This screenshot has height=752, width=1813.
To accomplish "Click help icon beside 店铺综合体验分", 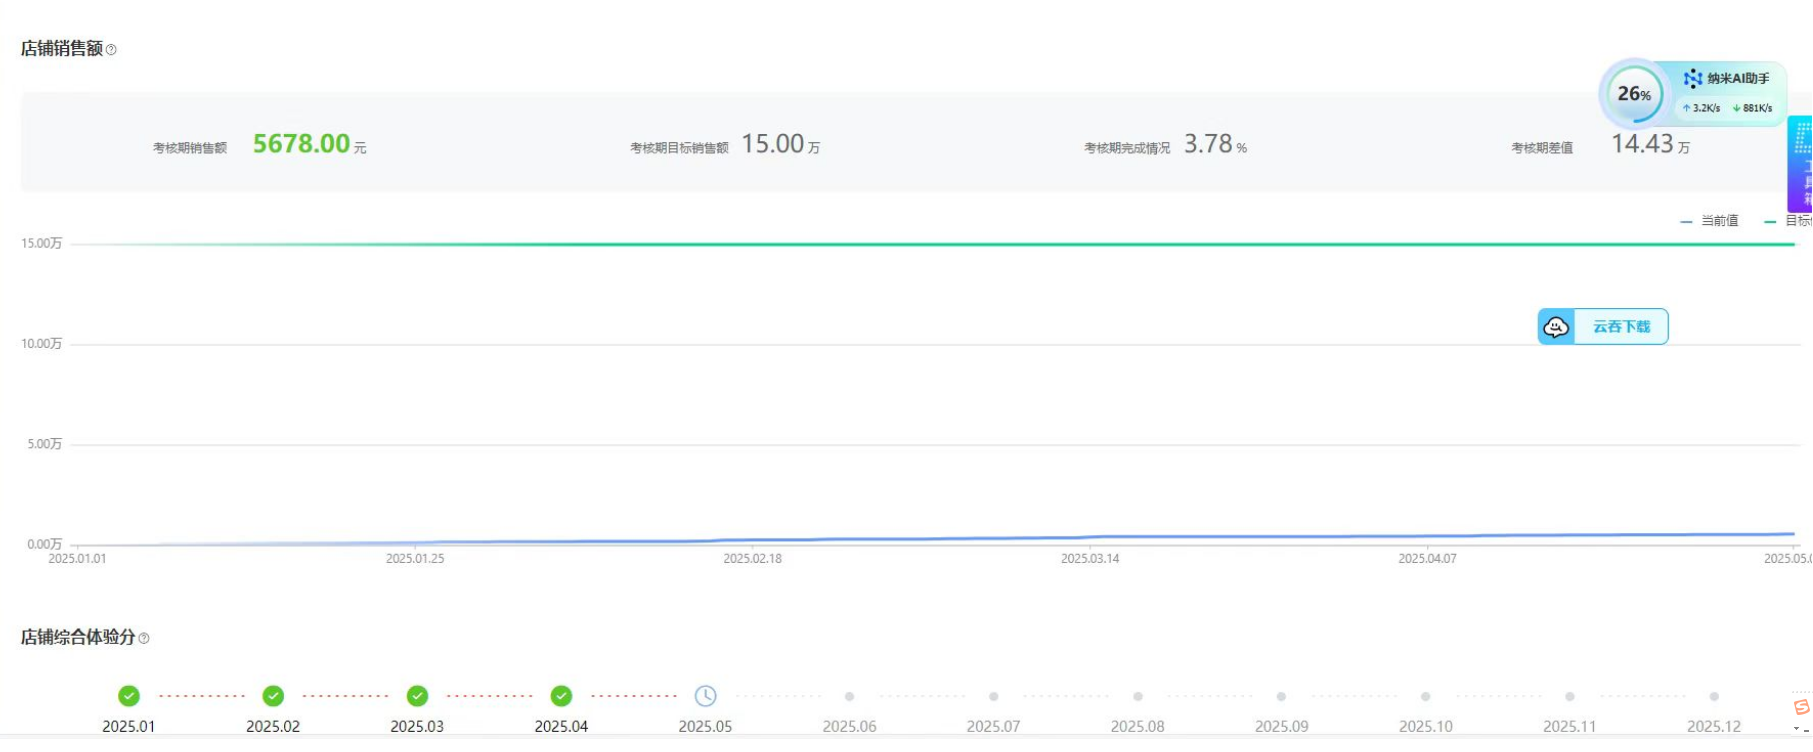I will (144, 638).
